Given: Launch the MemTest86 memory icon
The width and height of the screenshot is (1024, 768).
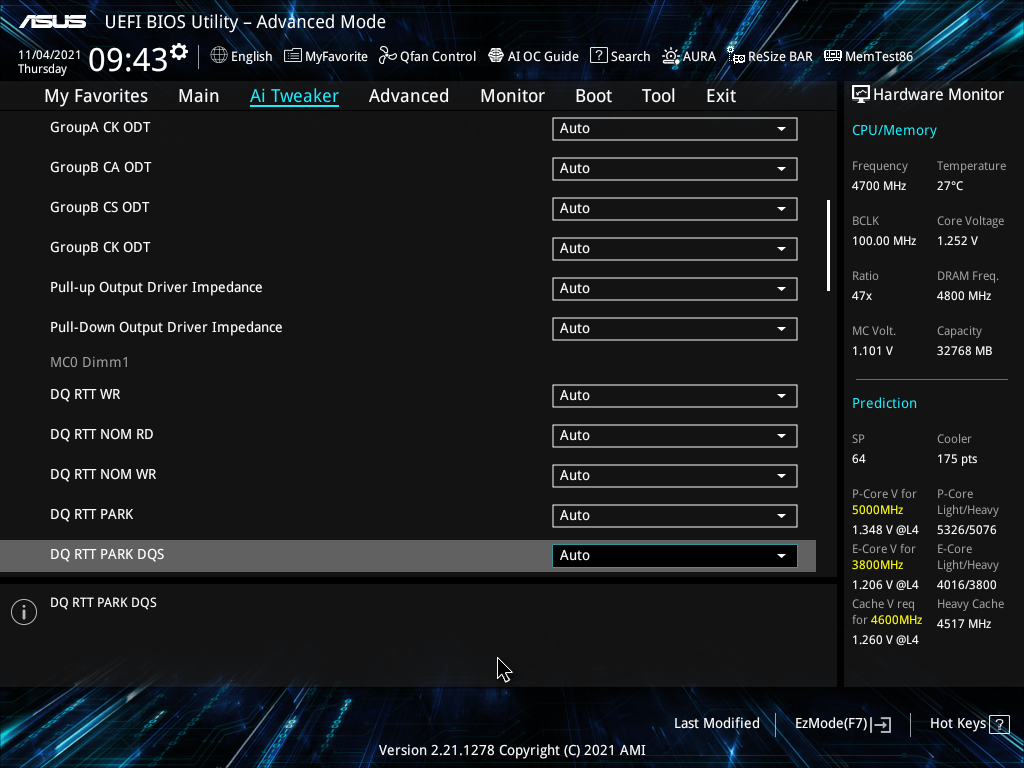Looking at the screenshot, I should coord(833,56).
